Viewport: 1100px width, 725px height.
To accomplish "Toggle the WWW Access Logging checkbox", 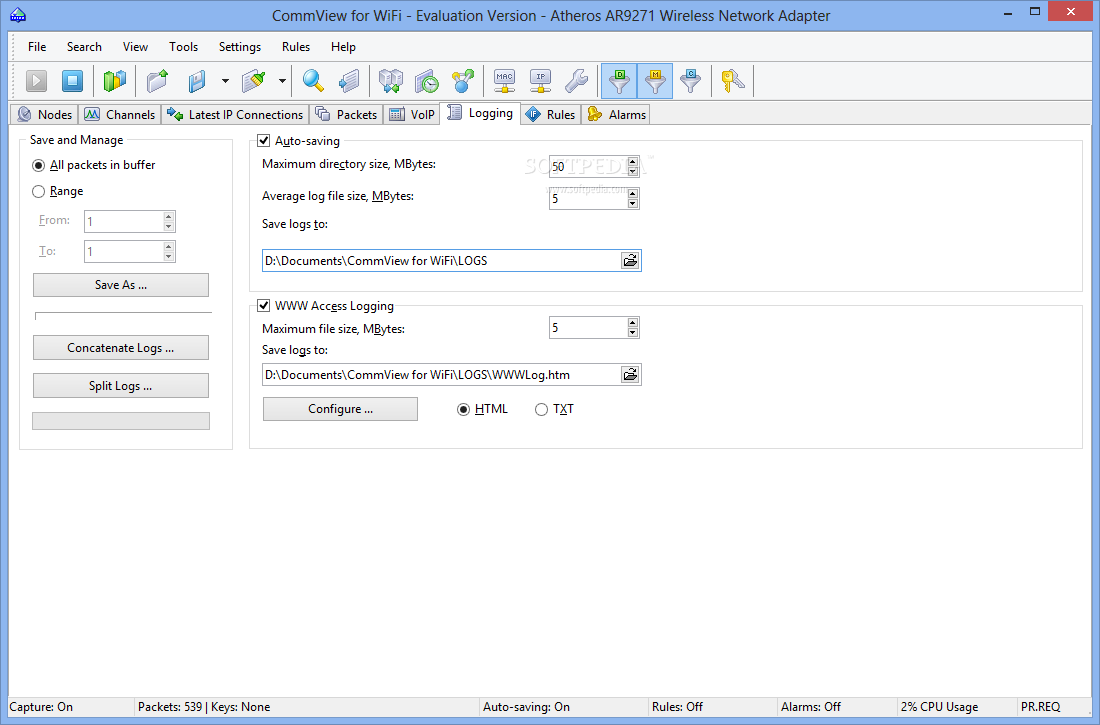I will (x=264, y=305).
